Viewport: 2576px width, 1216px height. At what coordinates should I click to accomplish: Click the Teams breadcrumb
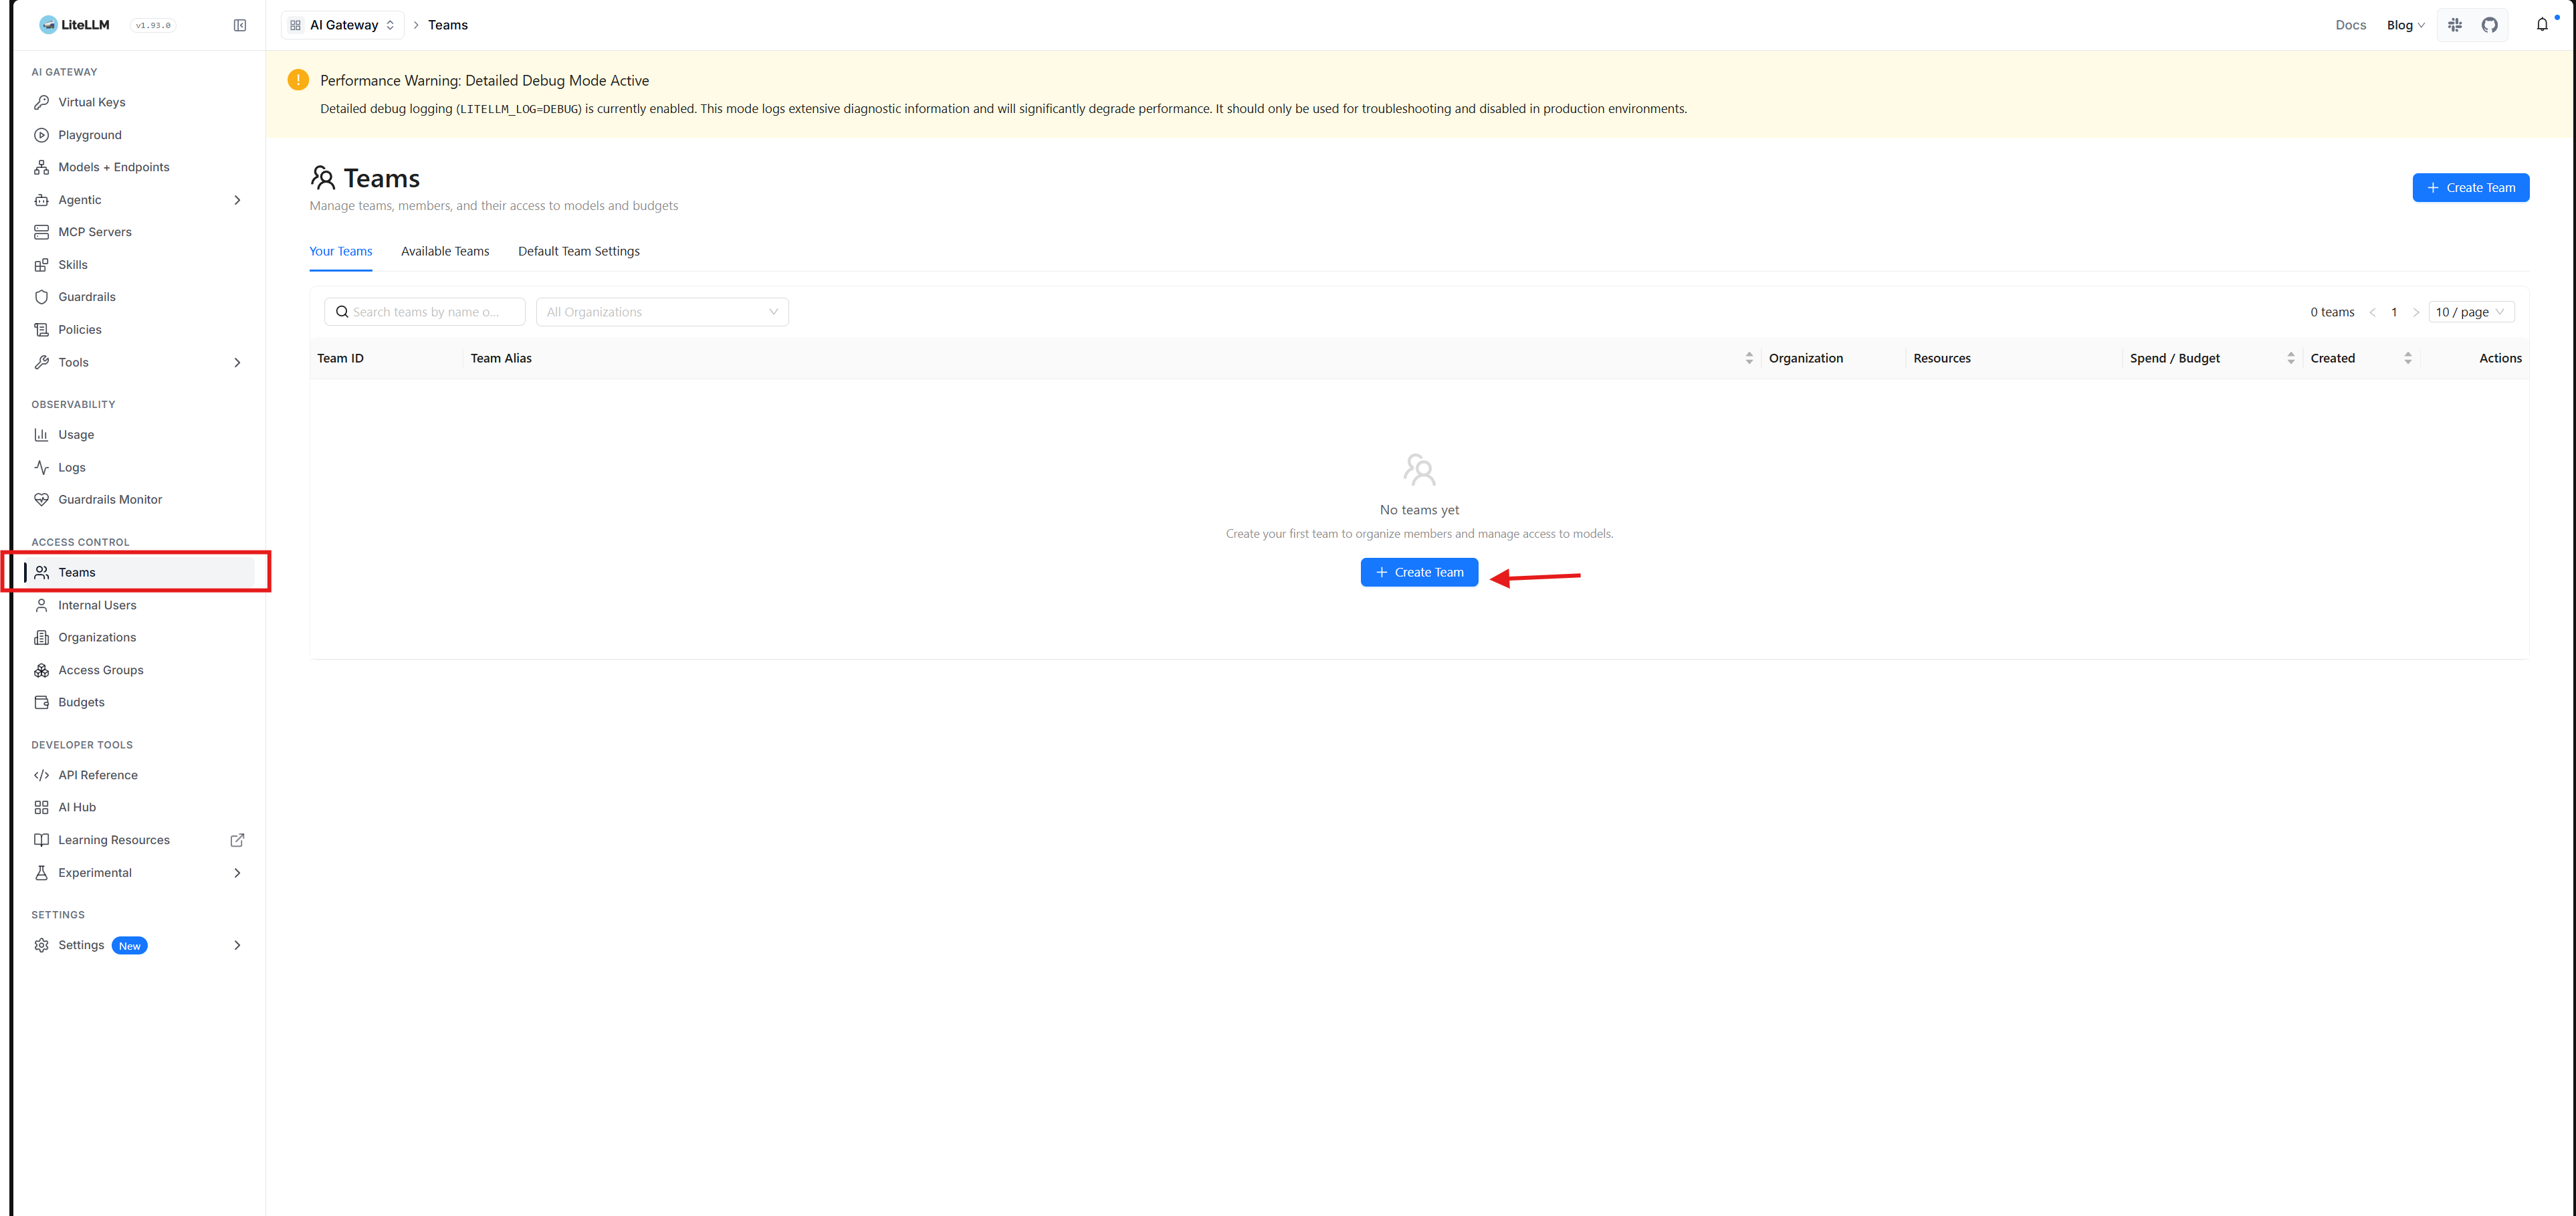pyautogui.click(x=448, y=25)
